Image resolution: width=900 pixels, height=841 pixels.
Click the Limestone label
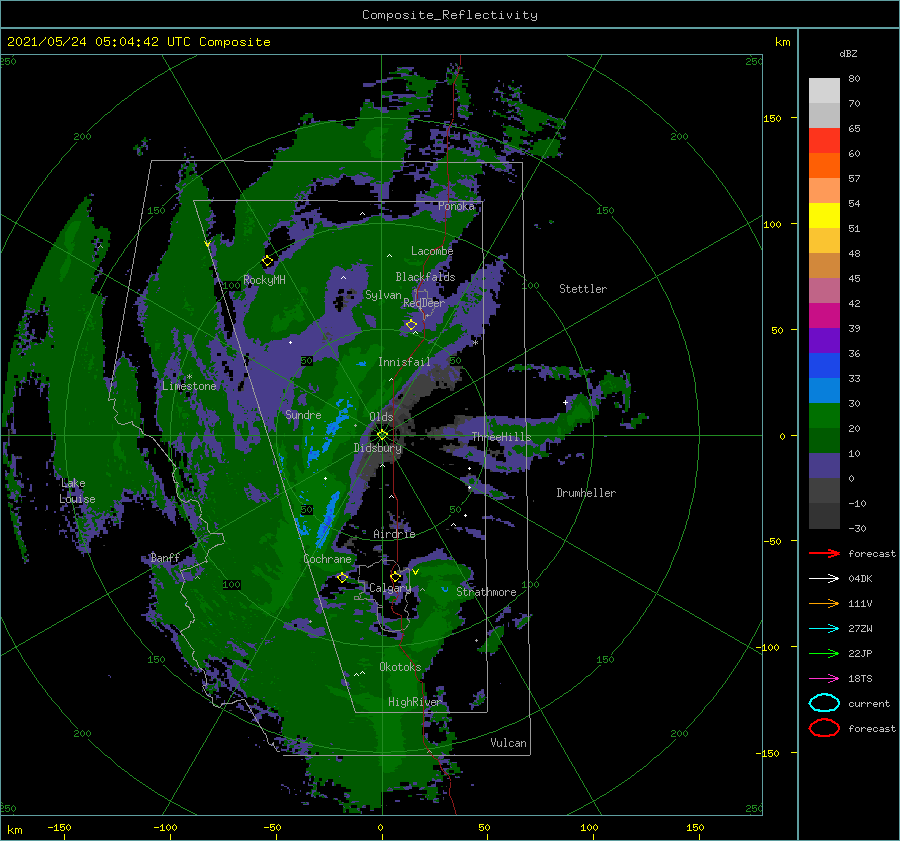pyautogui.click(x=189, y=386)
